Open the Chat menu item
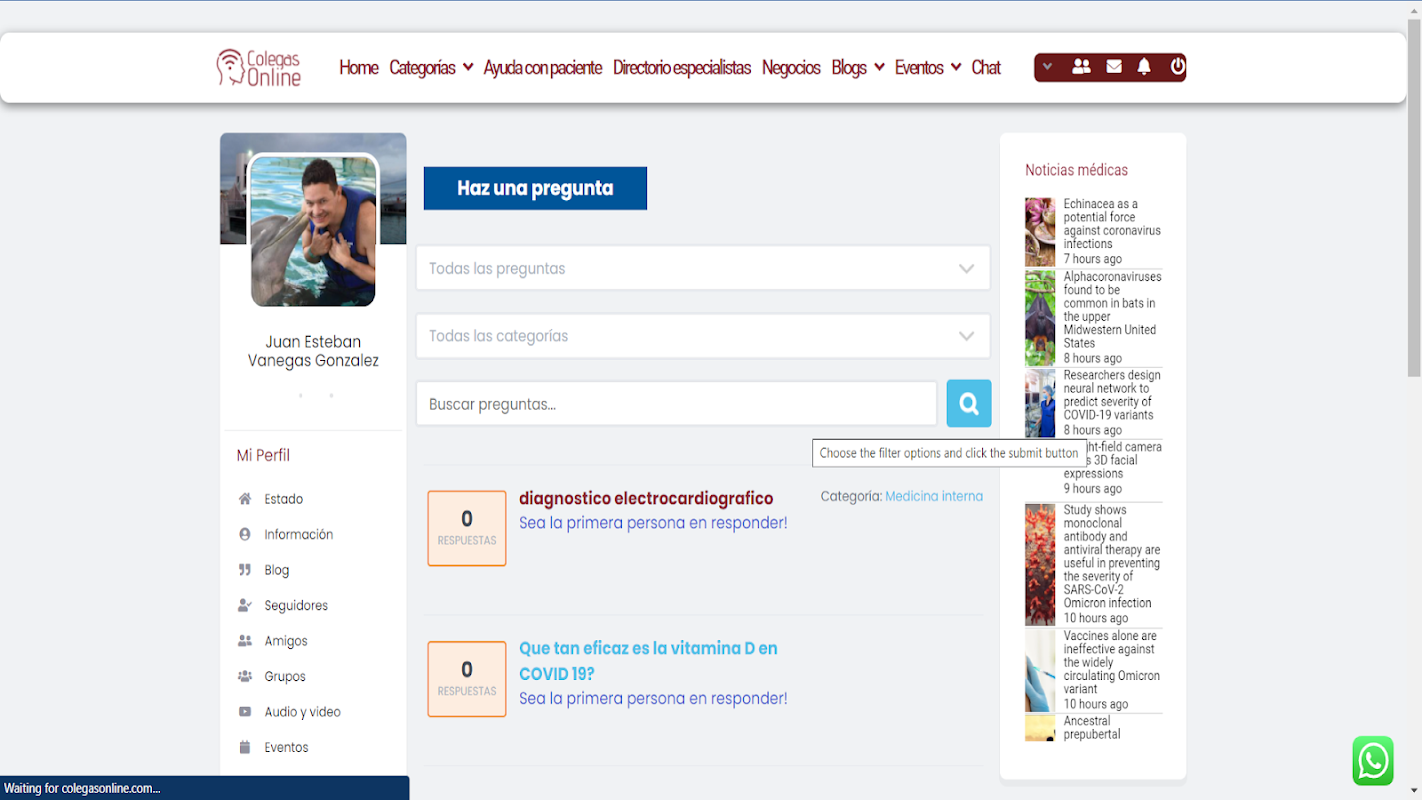 [986, 67]
